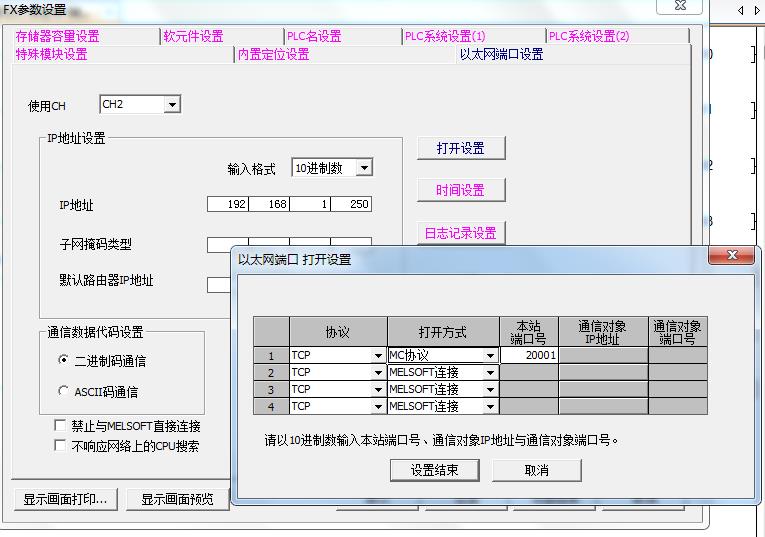Switch to 内置定位设置 tab
765x537 pixels.
273,54
